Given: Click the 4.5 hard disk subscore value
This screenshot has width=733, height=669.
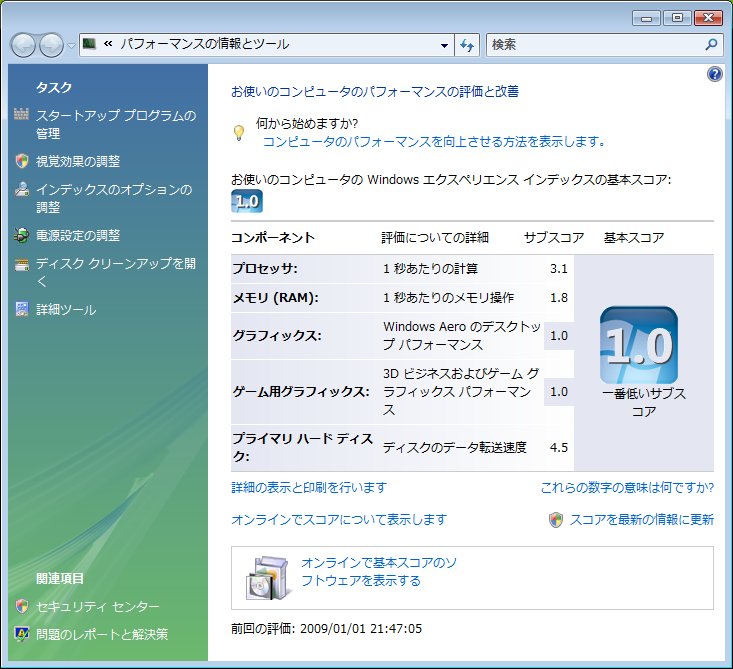Looking at the screenshot, I should pos(559,447).
